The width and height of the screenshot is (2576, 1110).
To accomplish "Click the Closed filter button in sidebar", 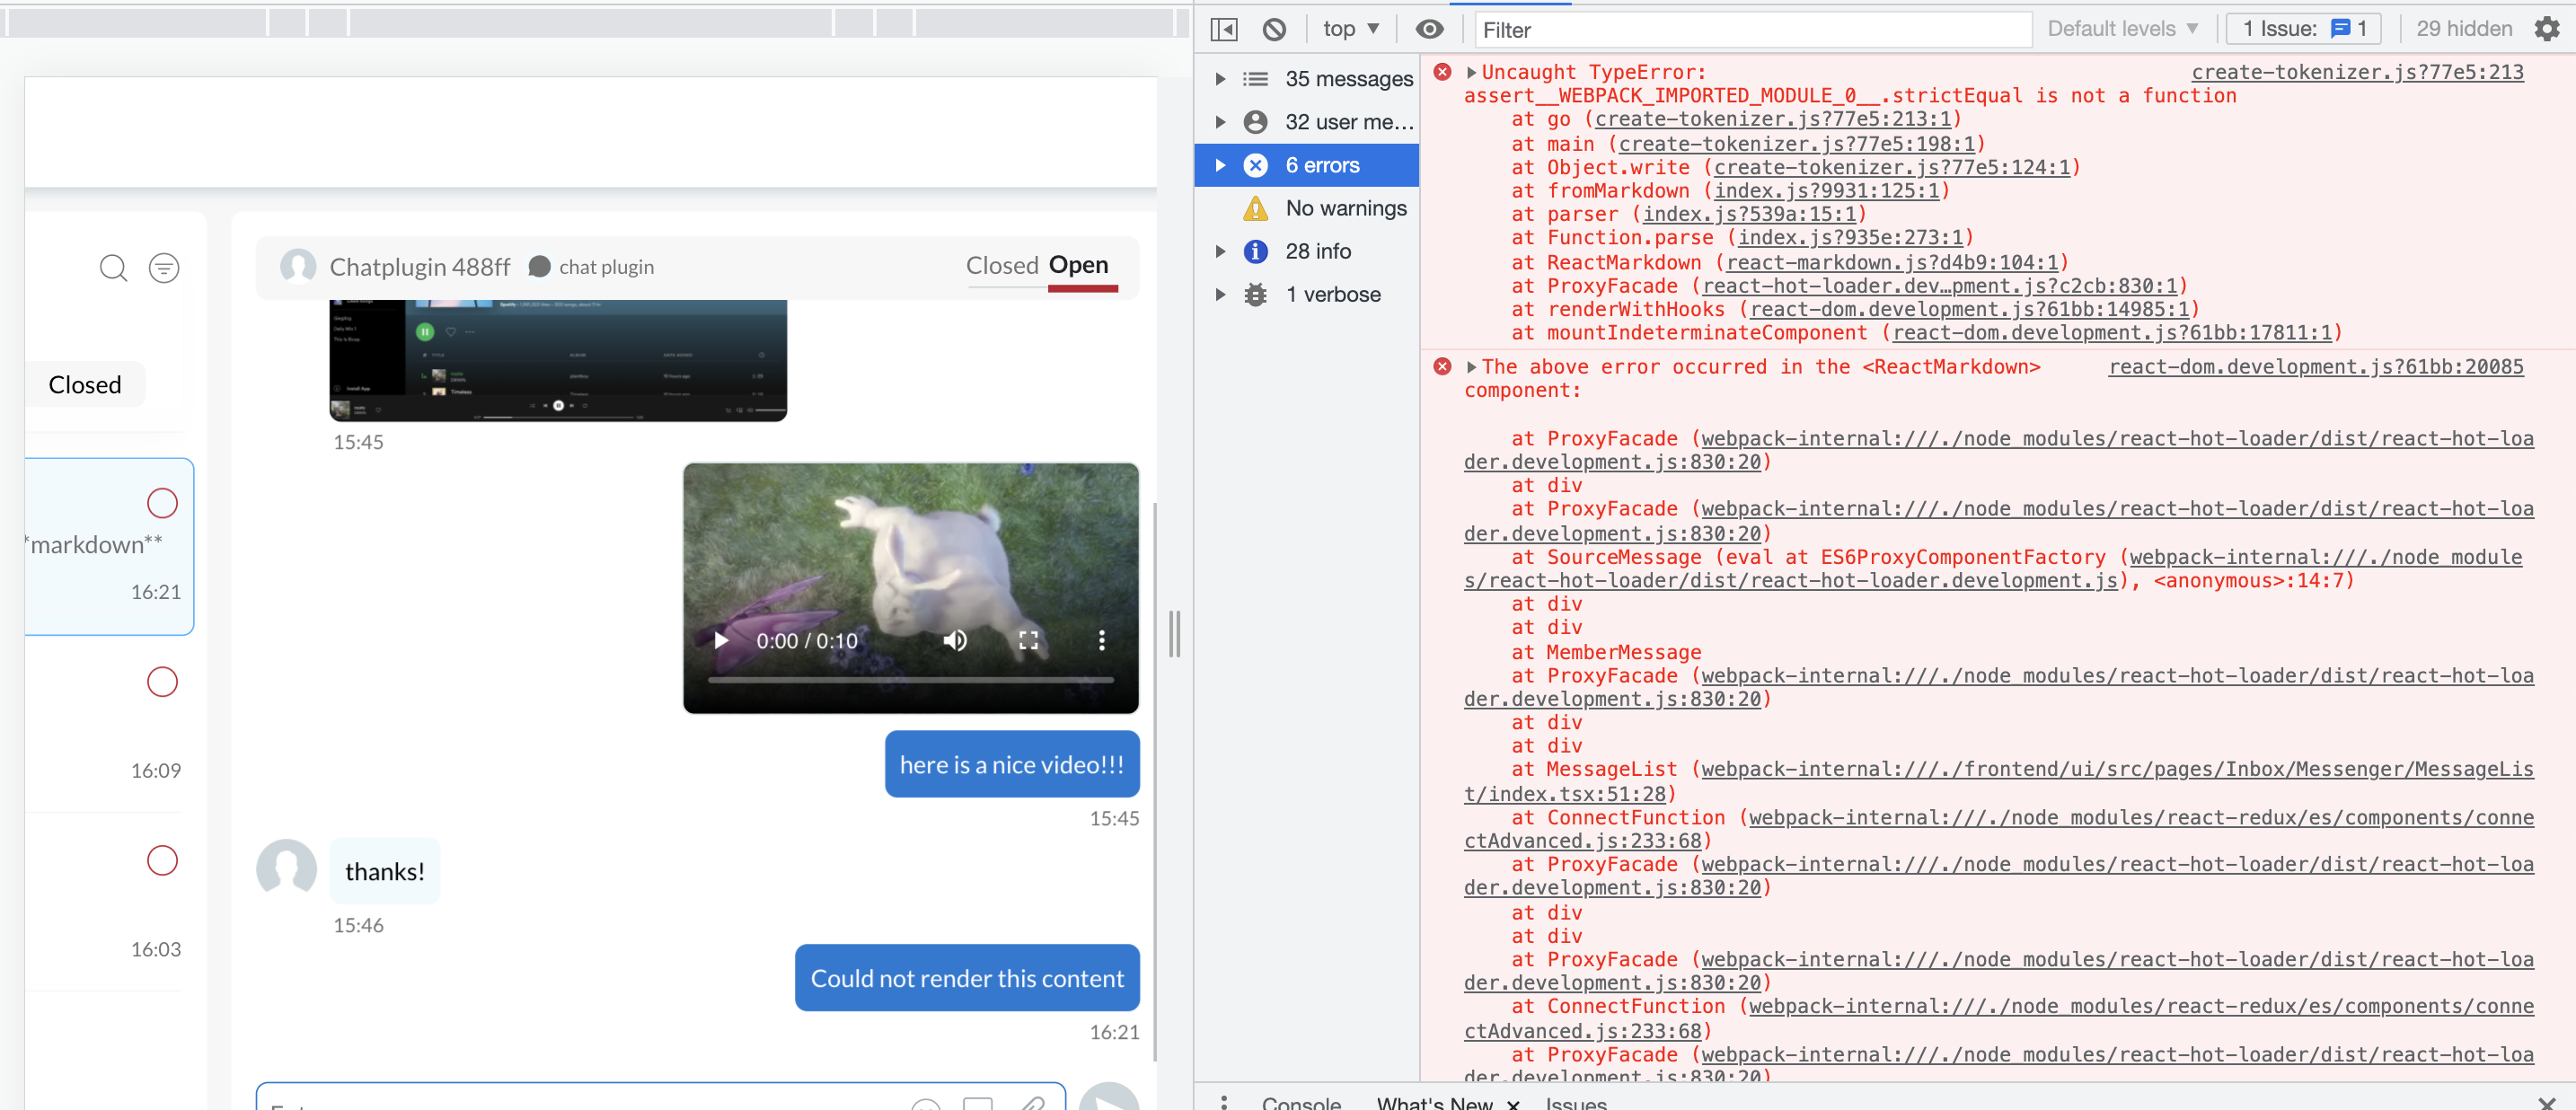I will 85,385.
